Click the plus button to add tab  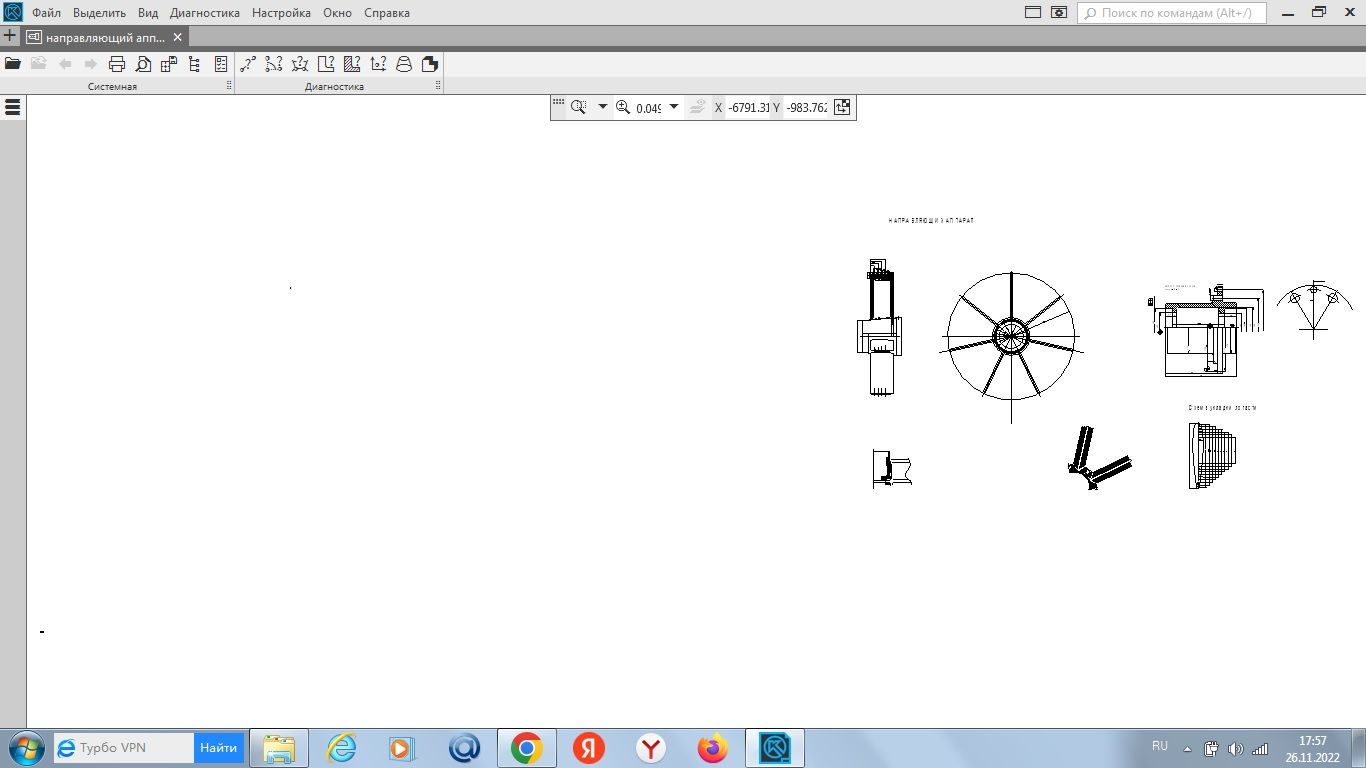pyautogui.click(x=10, y=36)
